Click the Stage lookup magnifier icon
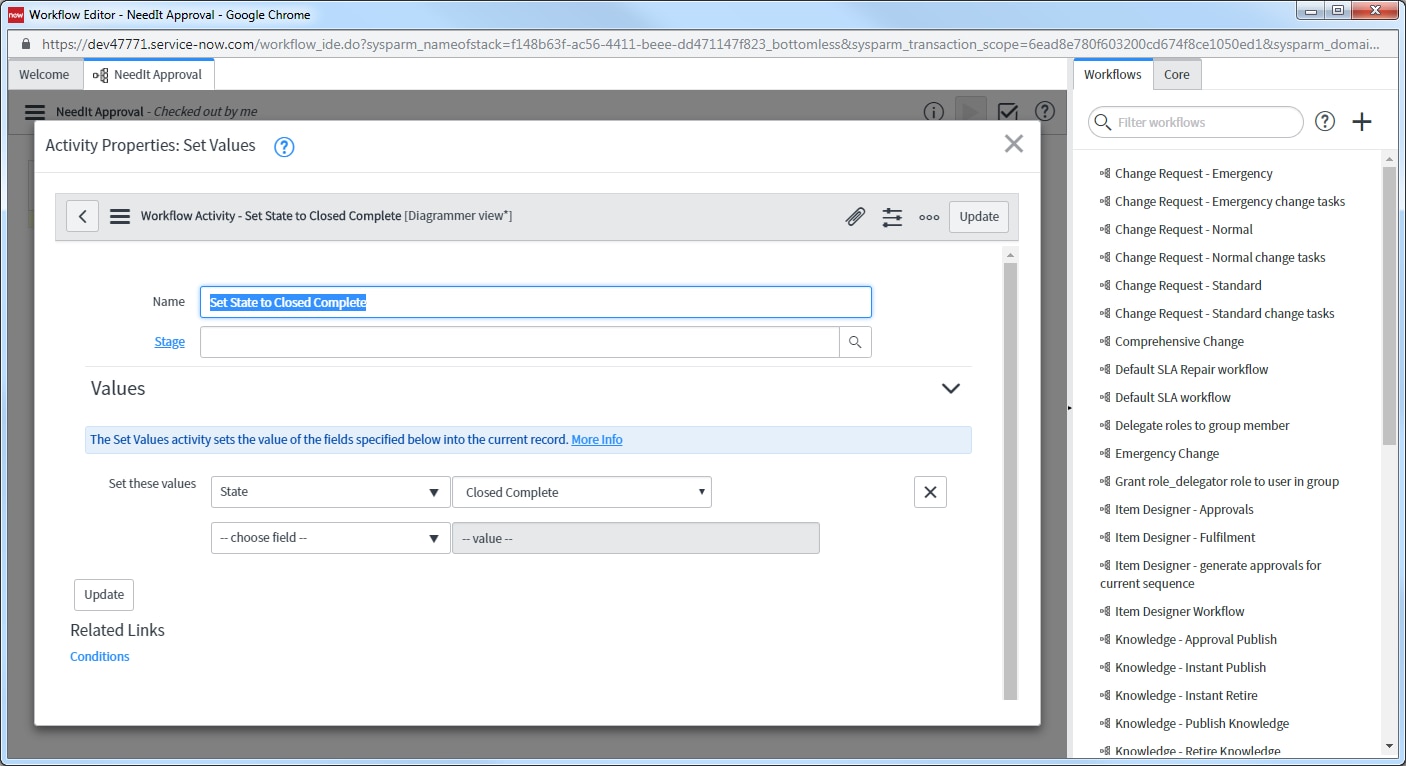Viewport: 1406px width, 766px height. coord(855,342)
